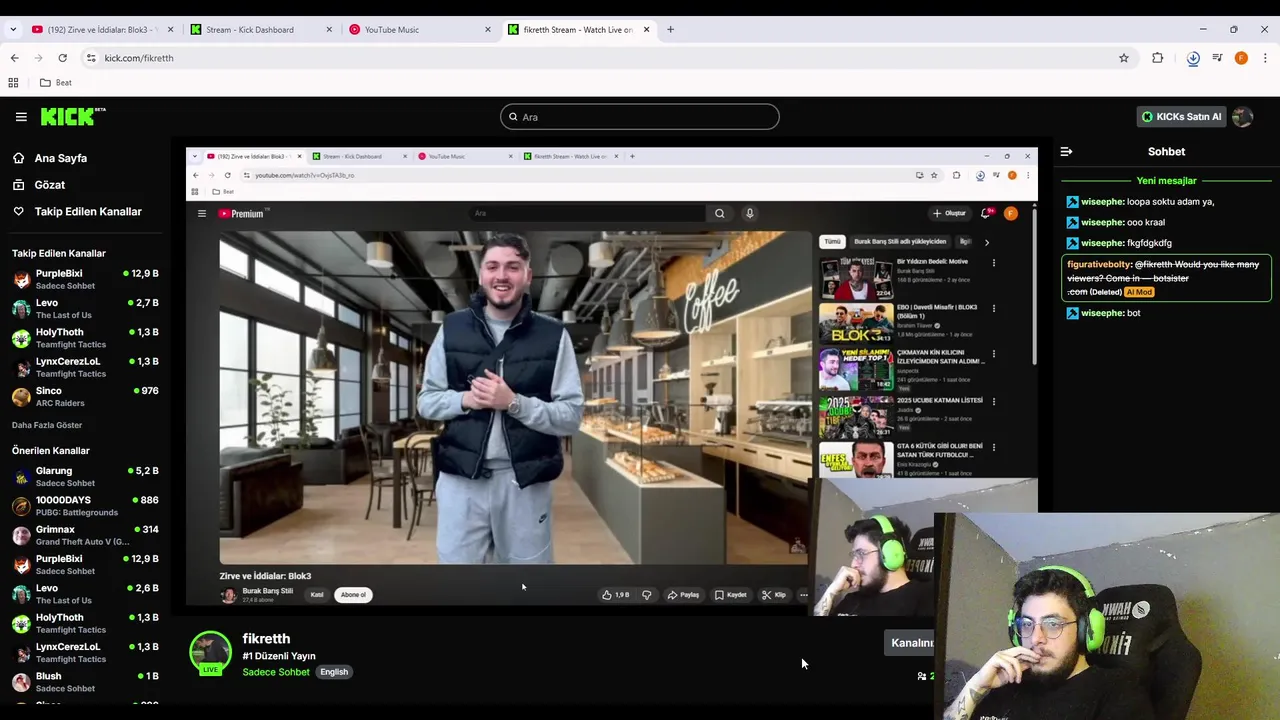
Task: Click the 2025 UCUBE KATMAN LİSTESİ thumbnail
Action: [856, 416]
